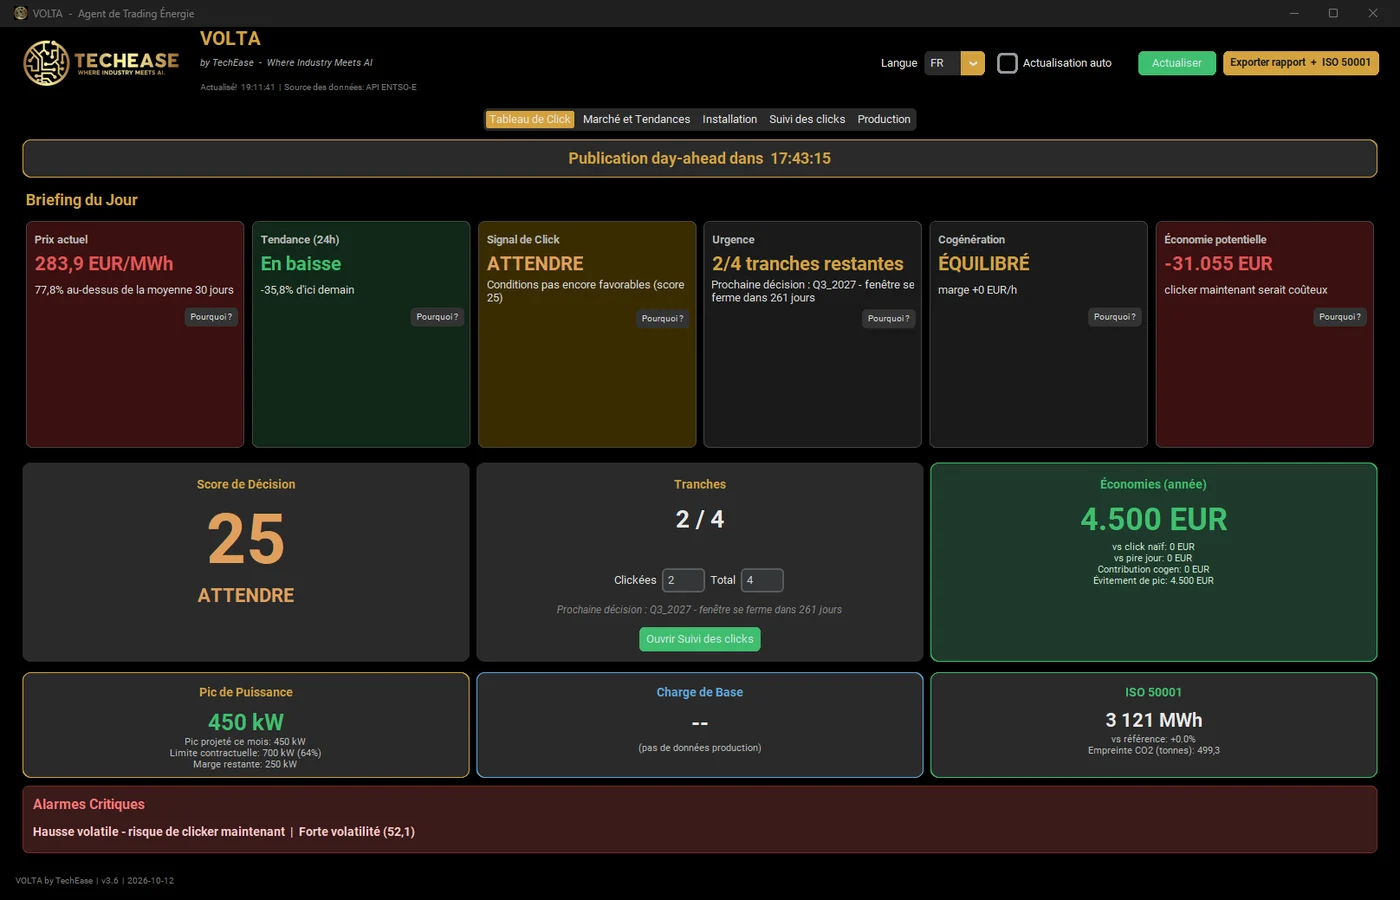The image size is (1400, 900).
Task: Click the 450 kW peak power value
Action: coord(246,722)
